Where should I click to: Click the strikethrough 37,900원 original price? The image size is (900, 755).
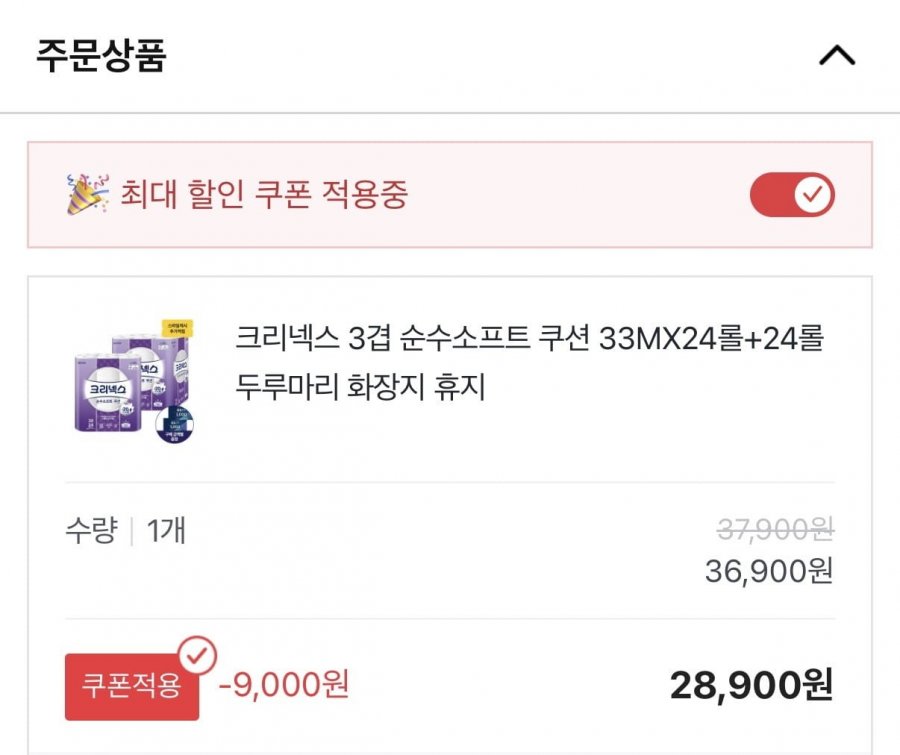[x=775, y=529]
